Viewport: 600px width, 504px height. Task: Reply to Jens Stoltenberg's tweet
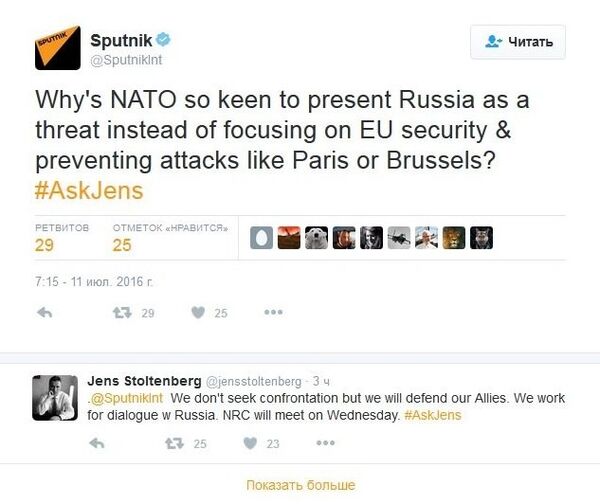[97, 443]
